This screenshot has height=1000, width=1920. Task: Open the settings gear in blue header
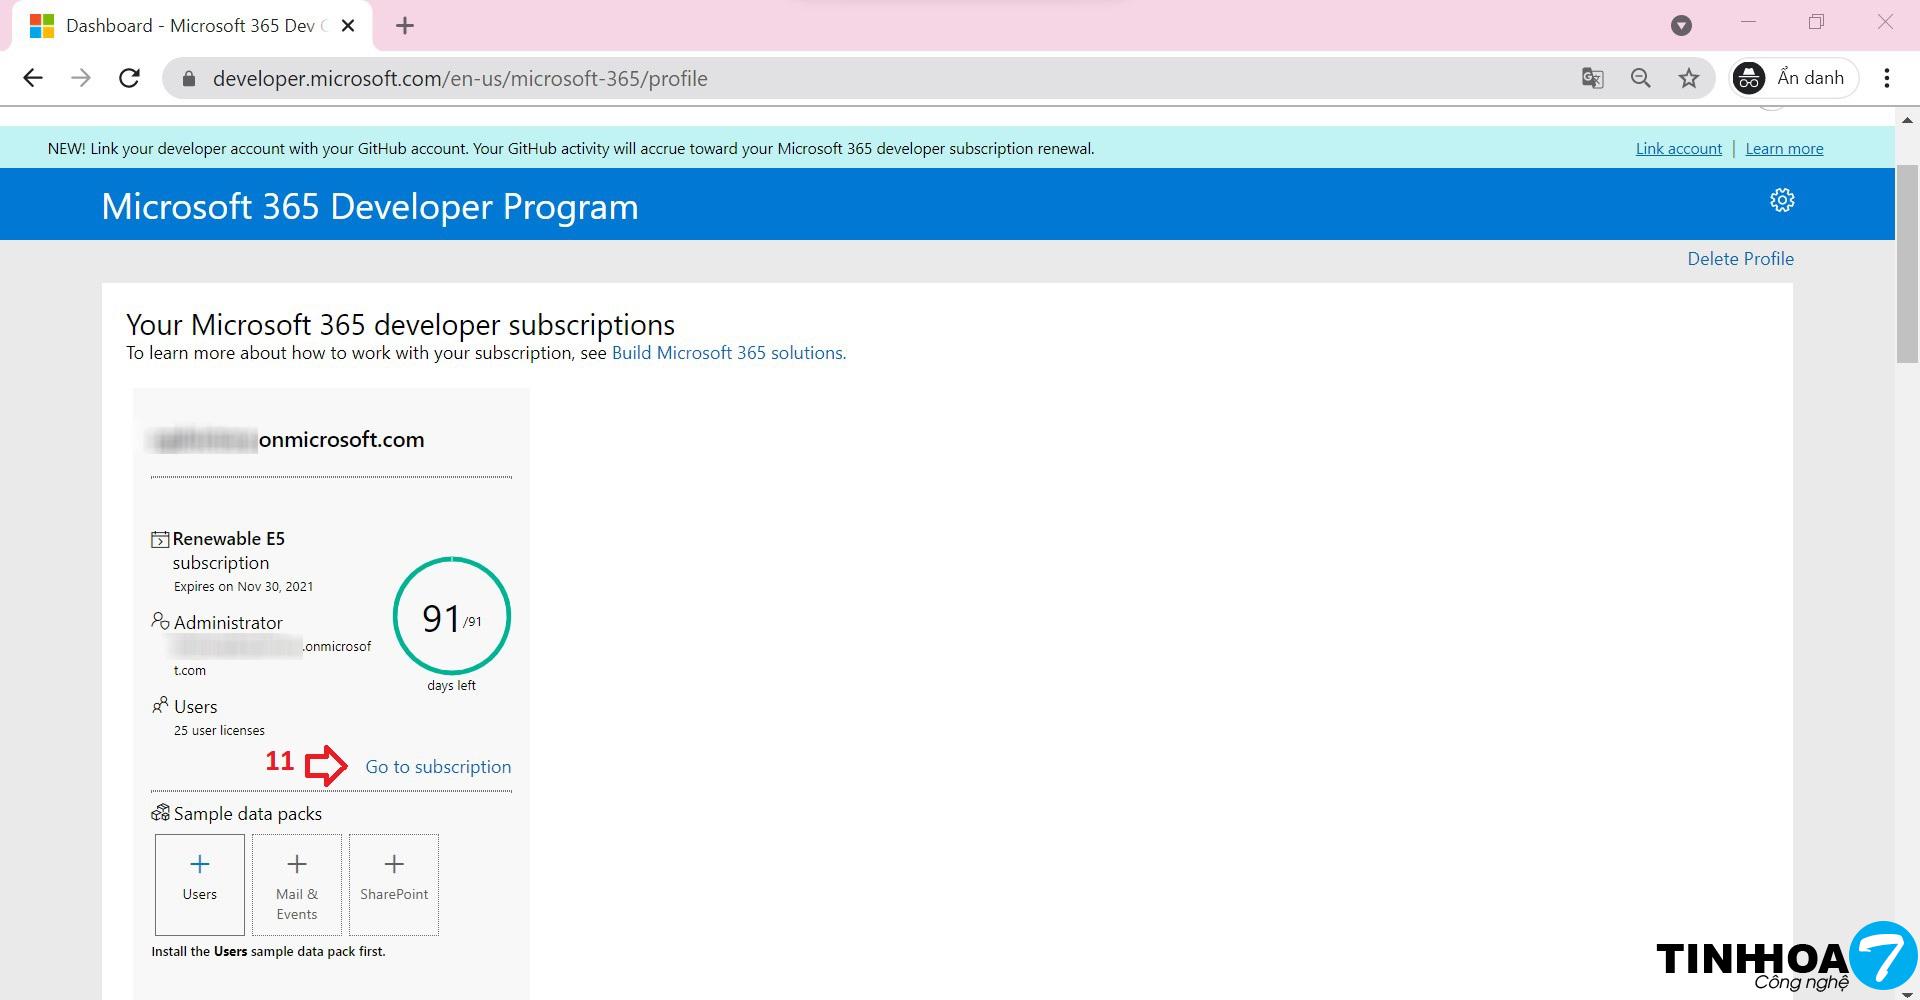coord(1781,200)
